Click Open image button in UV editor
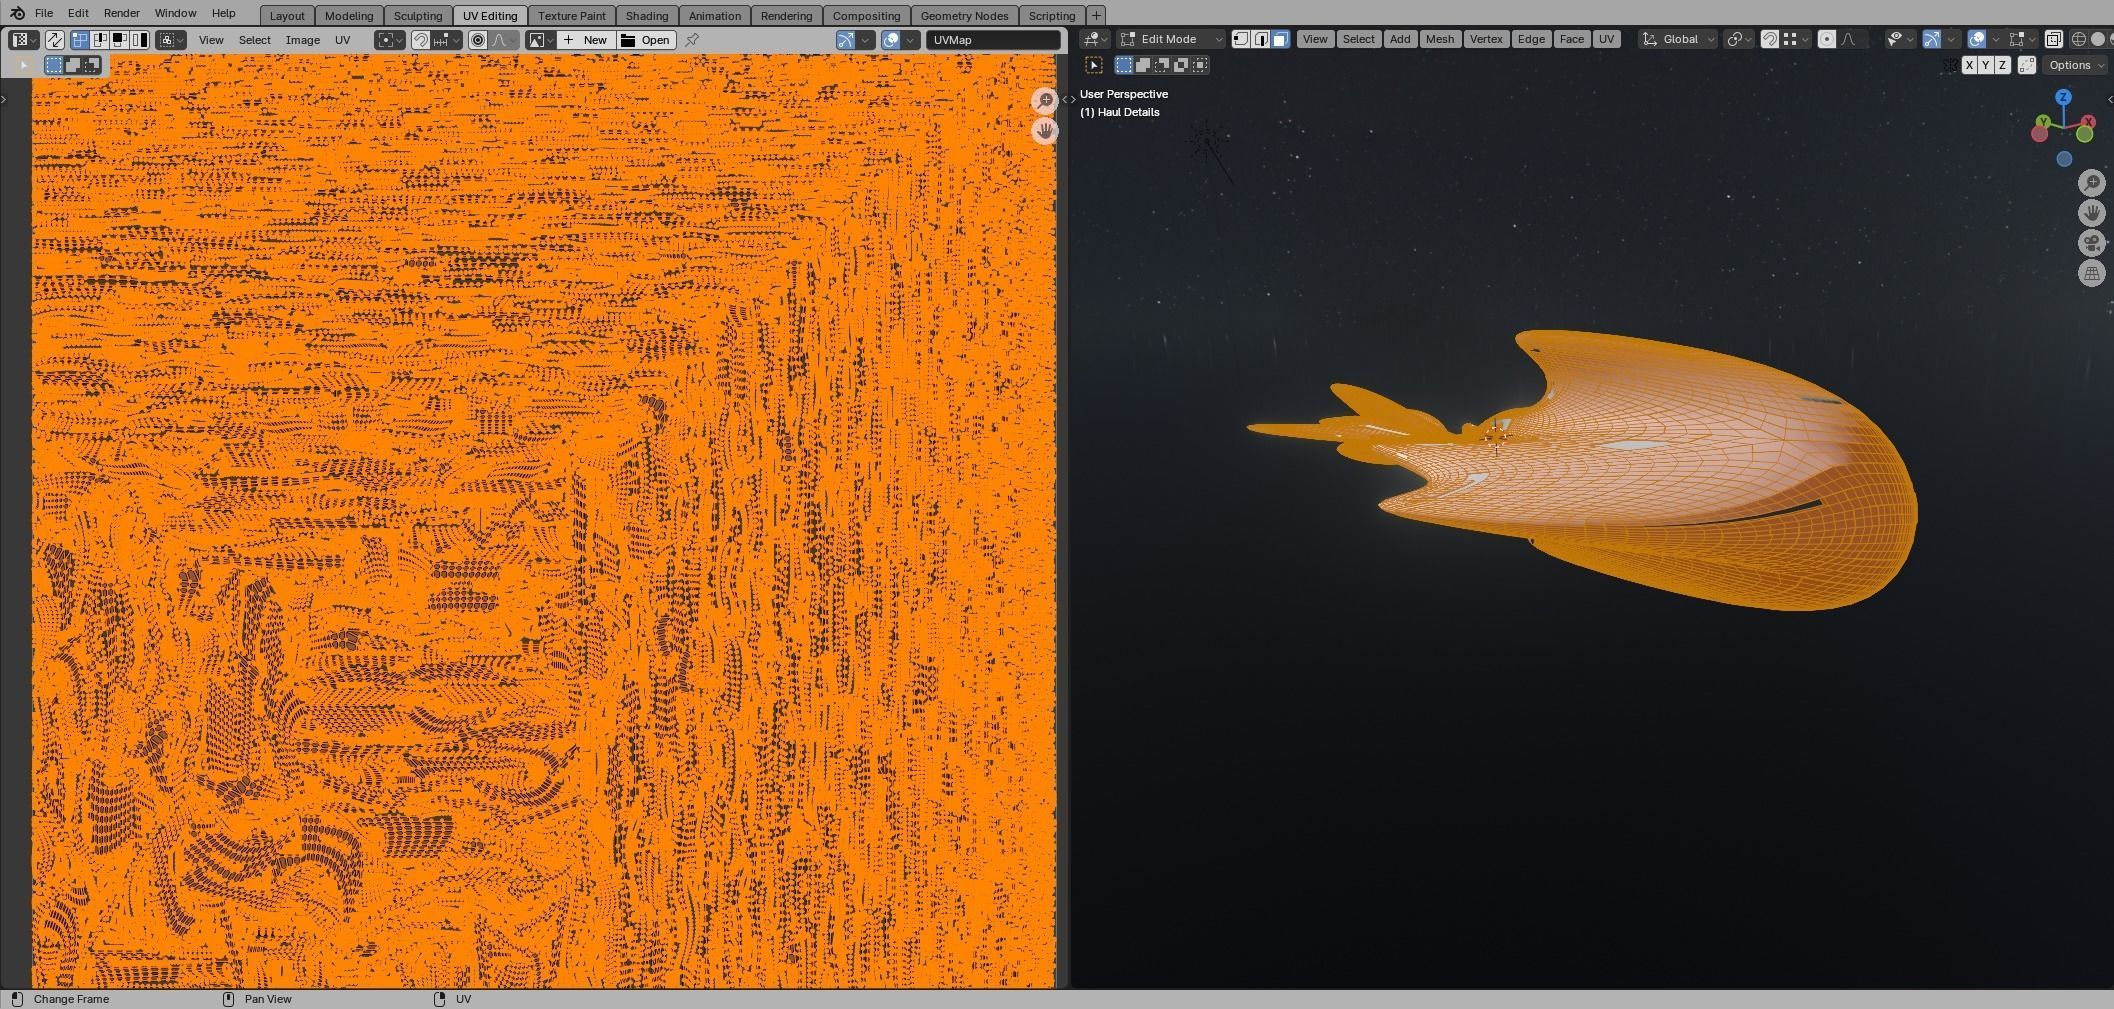The height and width of the screenshot is (1009, 2114). coord(645,40)
